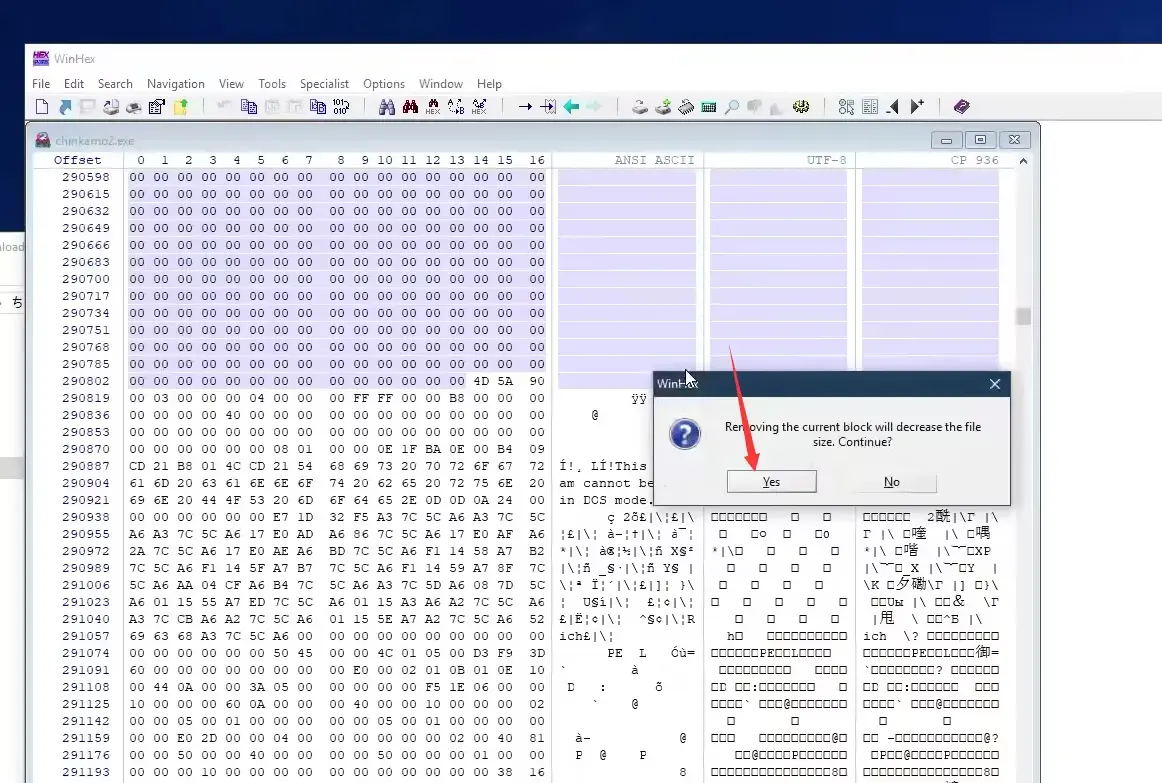Open the Tools menu
The image size is (1162, 783).
pos(272,84)
